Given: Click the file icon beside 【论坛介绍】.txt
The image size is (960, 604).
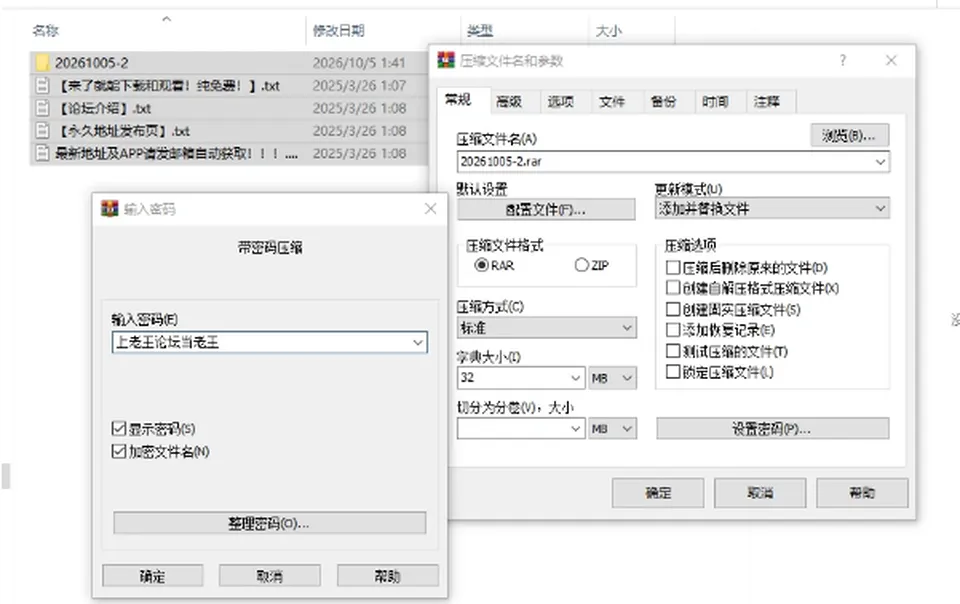Looking at the screenshot, I should 42,108.
